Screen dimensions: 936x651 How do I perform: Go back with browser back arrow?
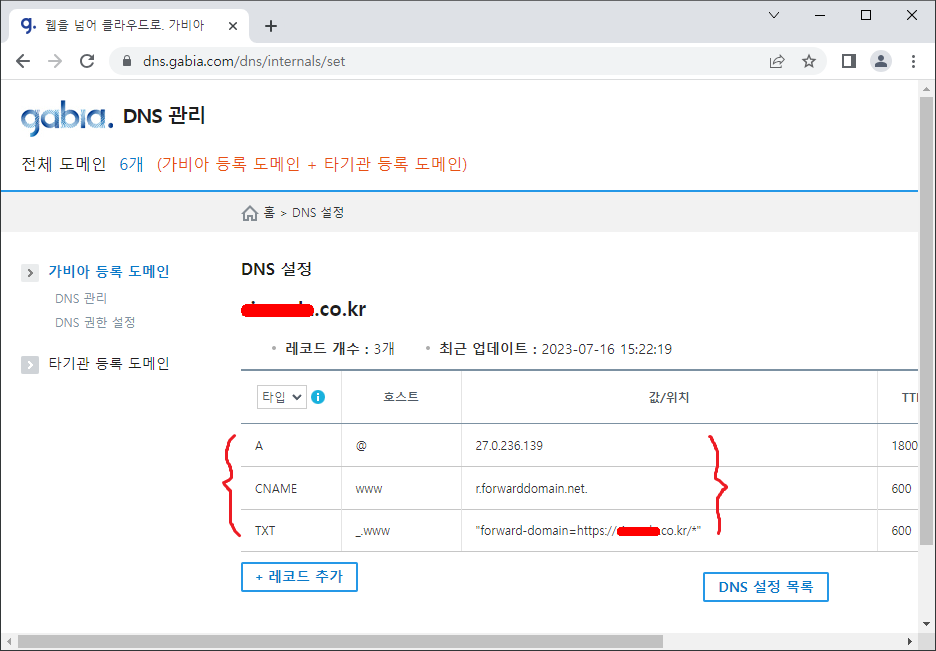23,61
